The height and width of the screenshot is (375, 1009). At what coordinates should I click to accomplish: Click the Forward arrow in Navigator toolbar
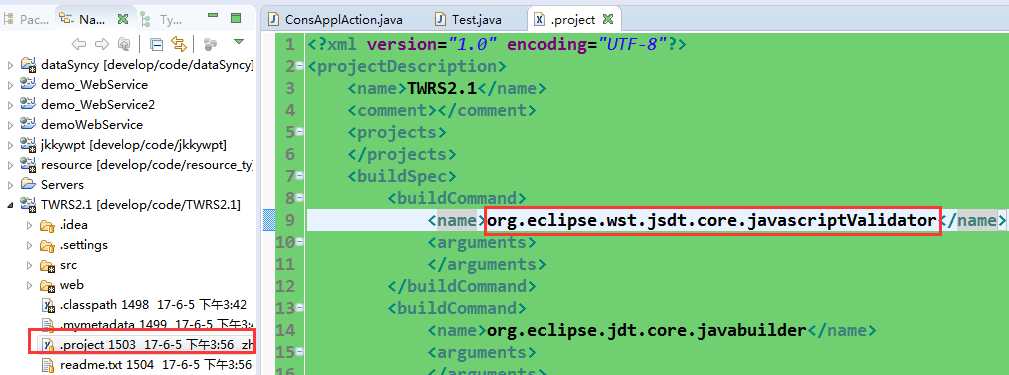tap(102, 44)
